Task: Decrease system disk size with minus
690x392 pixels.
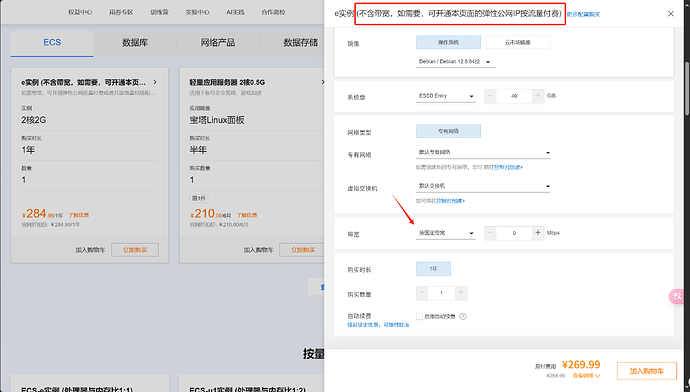Action: [x=490, y=95]
